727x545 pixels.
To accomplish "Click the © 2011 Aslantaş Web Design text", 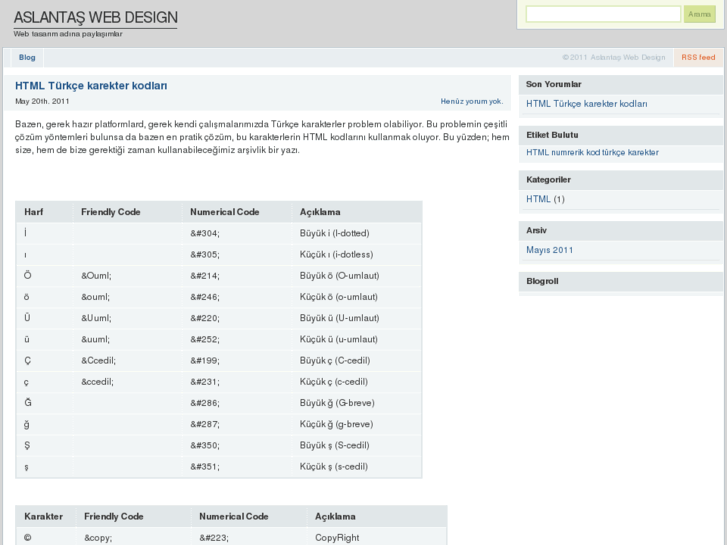I will click(x=613, y=58).
